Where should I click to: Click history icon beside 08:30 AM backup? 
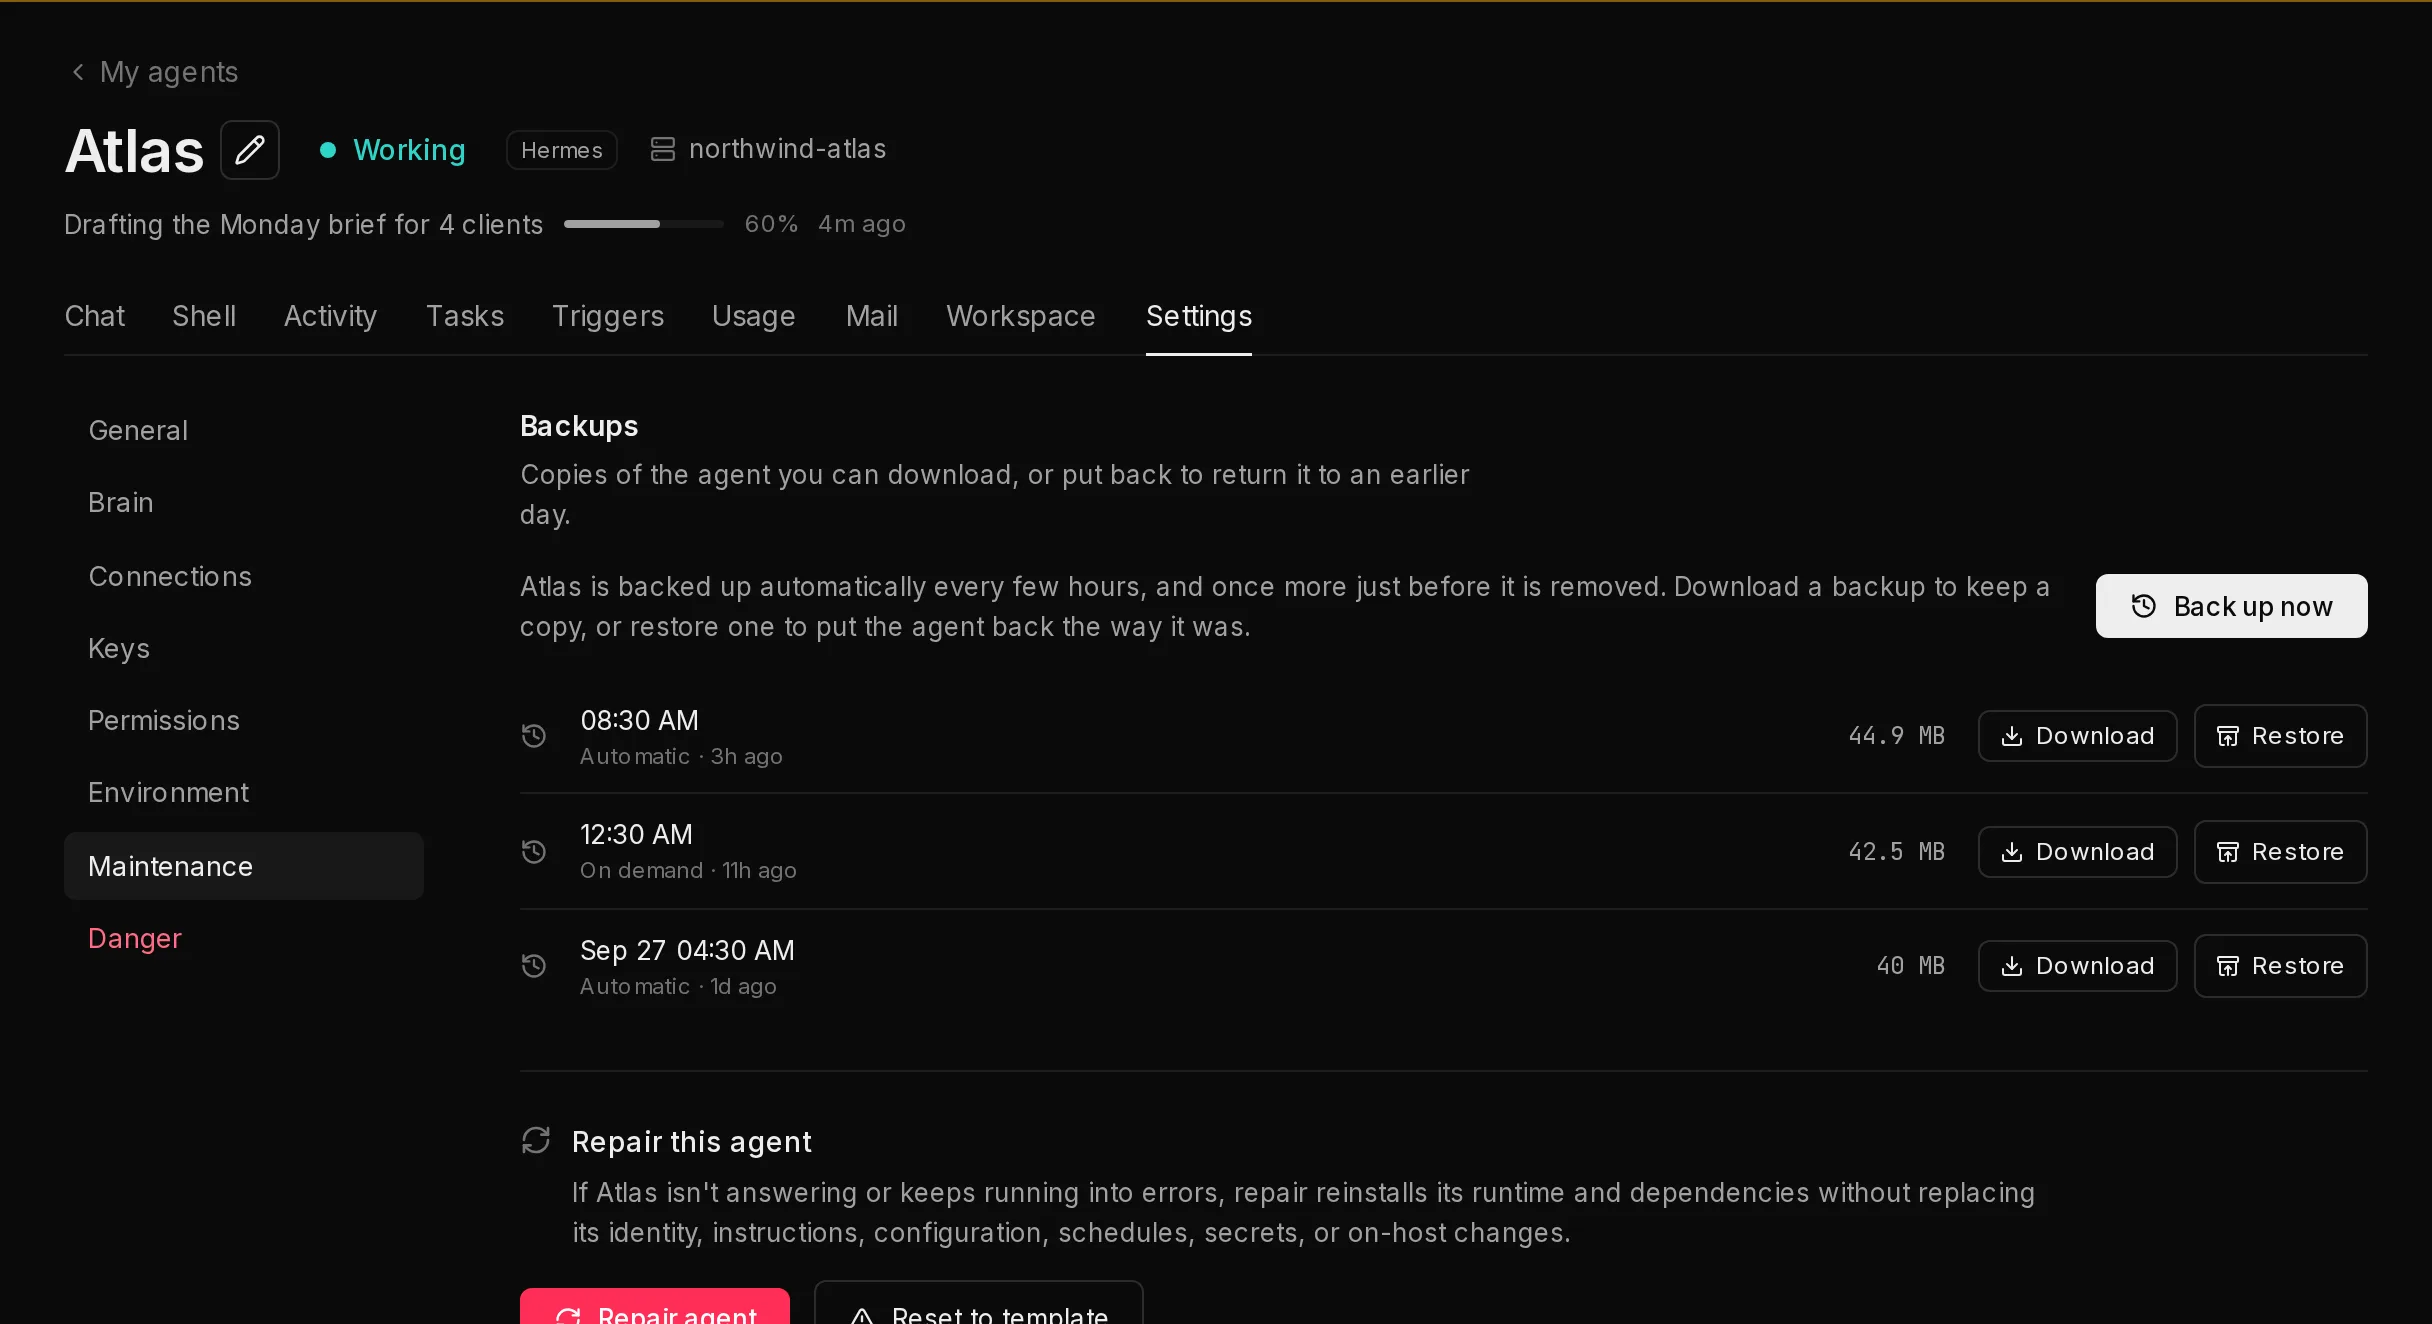coord(534,736)
